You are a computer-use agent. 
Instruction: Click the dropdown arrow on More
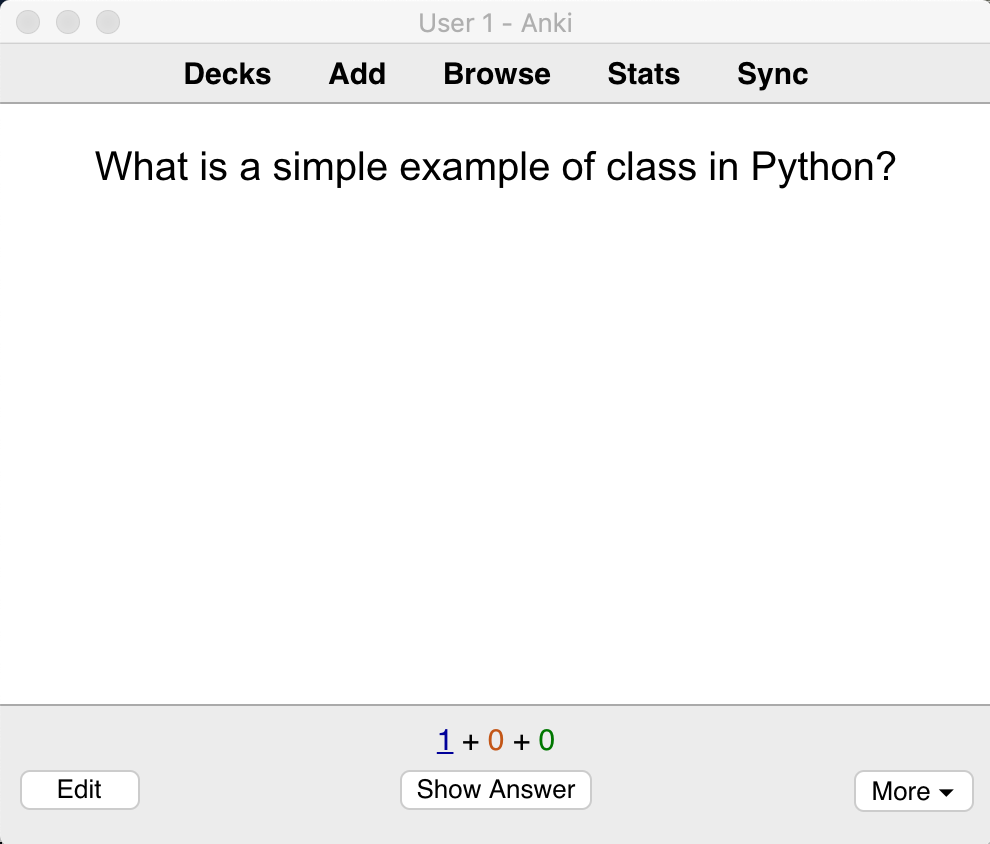coord(946,792)
